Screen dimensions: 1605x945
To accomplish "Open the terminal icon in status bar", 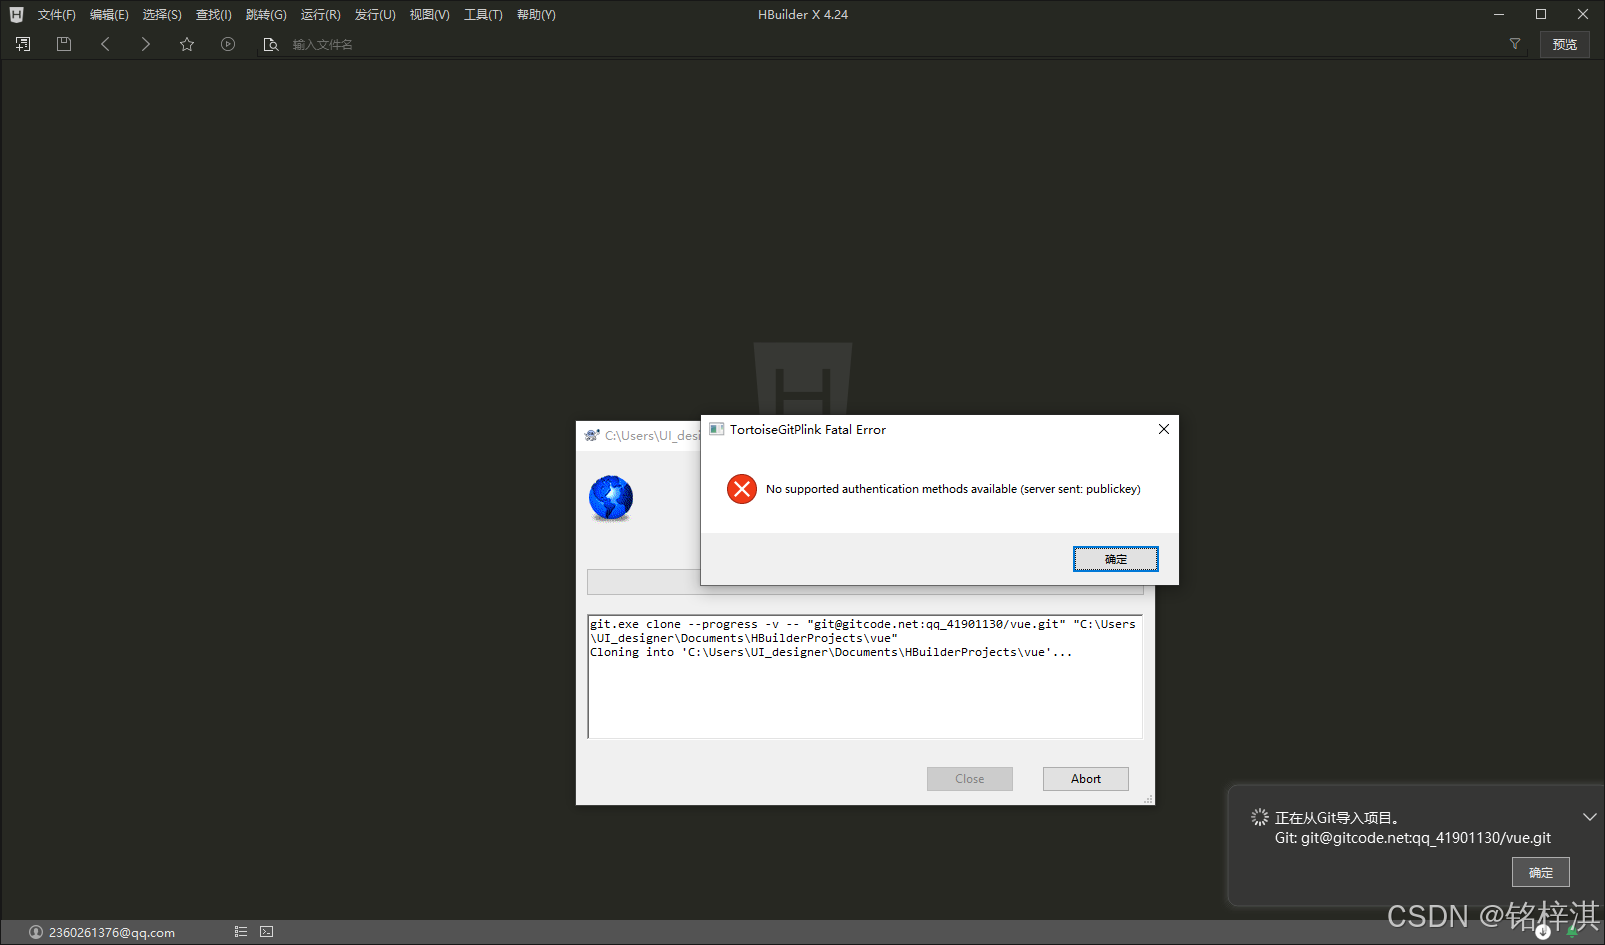I will (267, 932).
